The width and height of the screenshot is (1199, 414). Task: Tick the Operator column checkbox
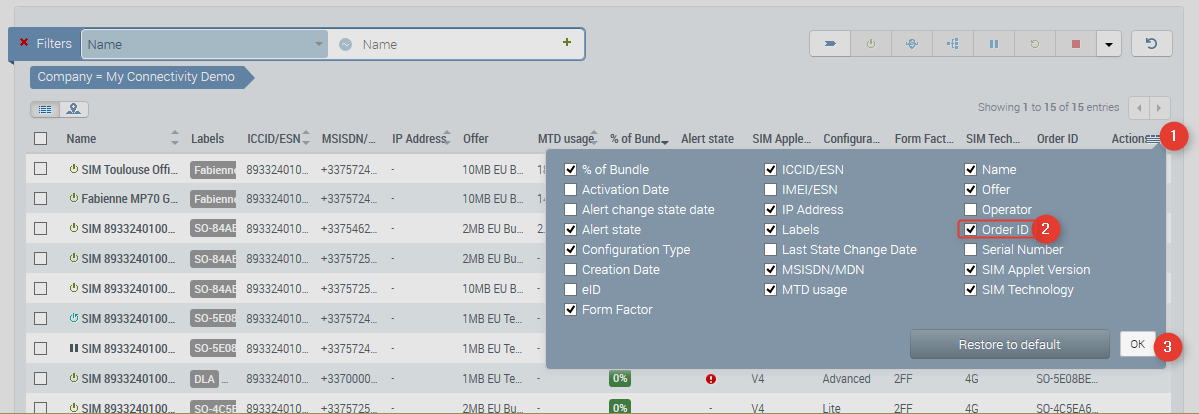coord(971,210)
